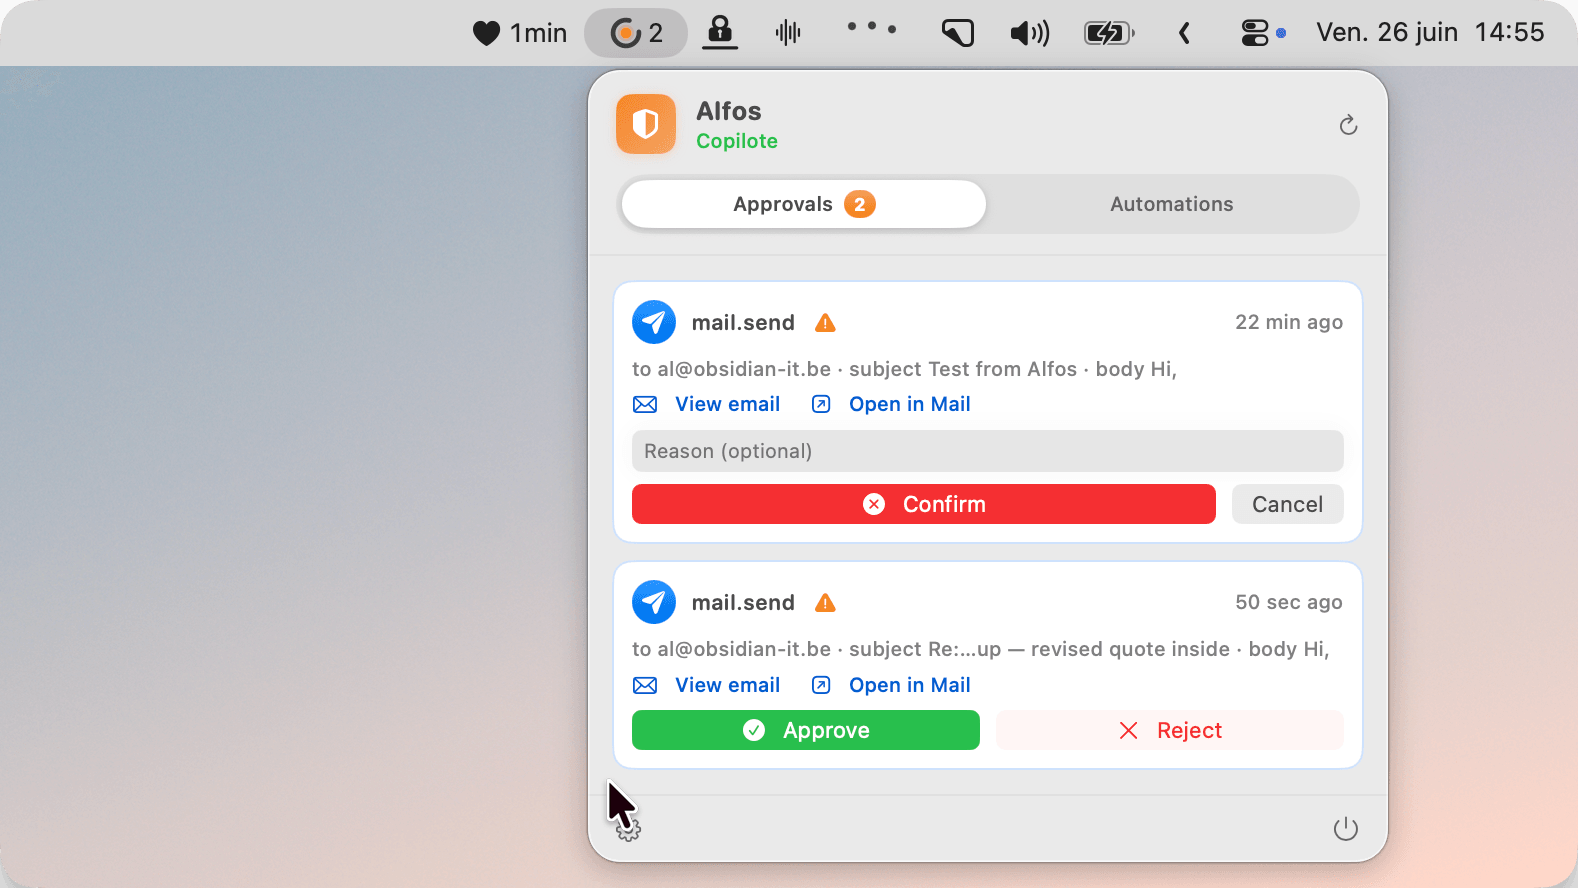
Task: Approve the revised quote email
Action: click(806, 730)
